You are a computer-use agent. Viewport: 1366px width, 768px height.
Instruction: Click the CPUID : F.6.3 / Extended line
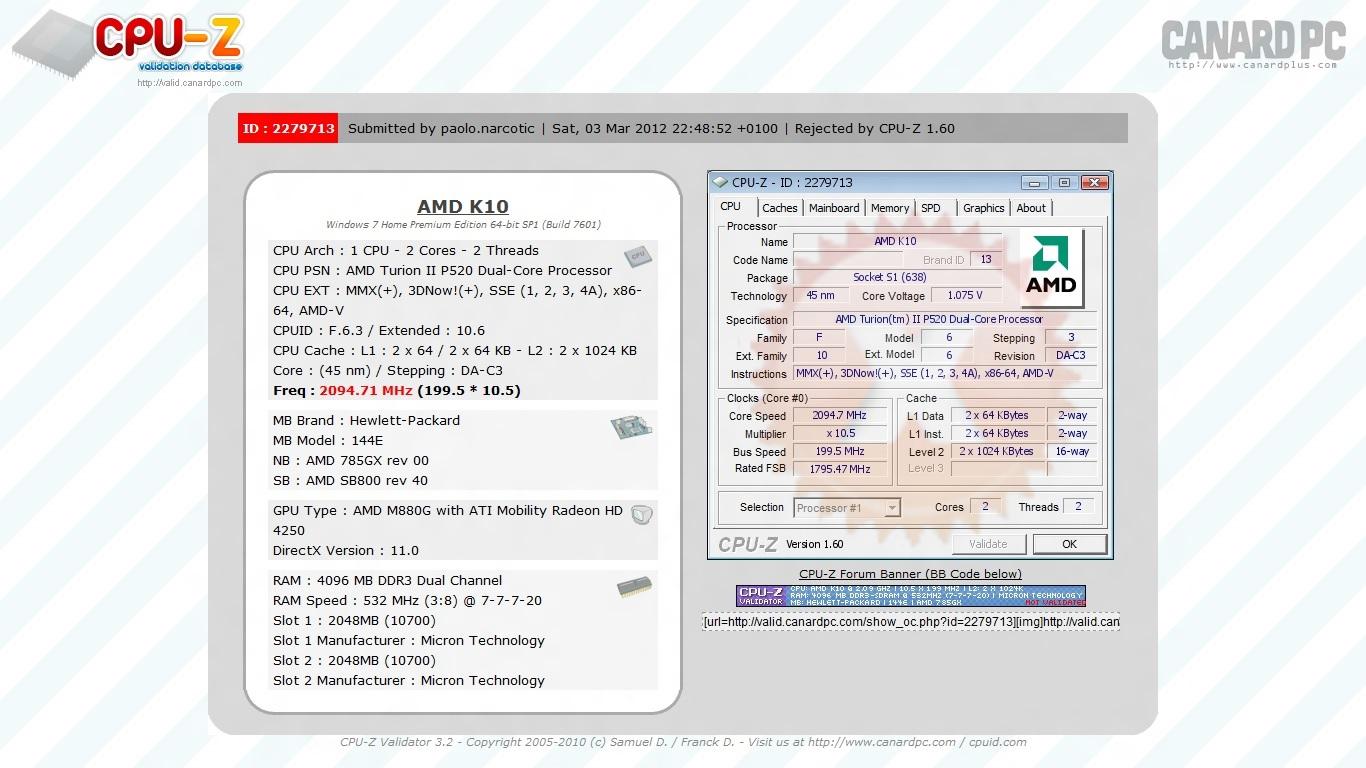tap(379, 330)
